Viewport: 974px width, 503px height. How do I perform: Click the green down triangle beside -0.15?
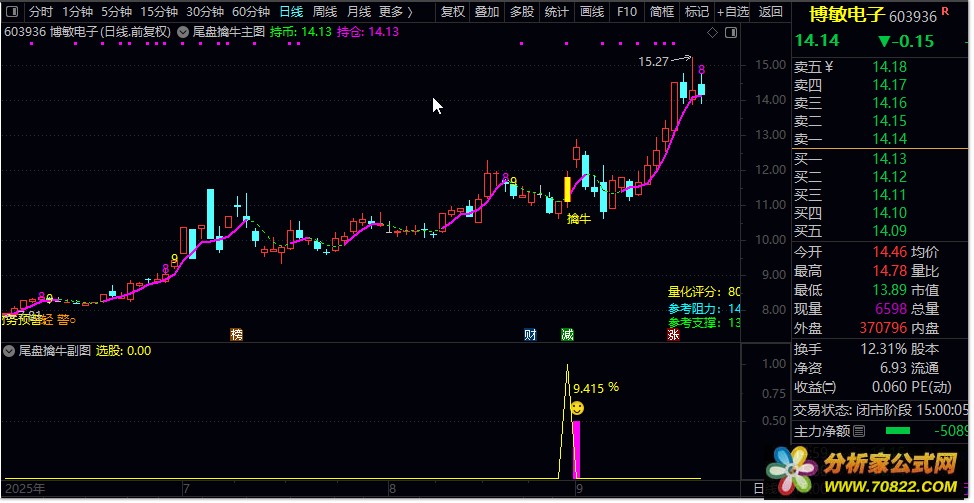point(884,42)
